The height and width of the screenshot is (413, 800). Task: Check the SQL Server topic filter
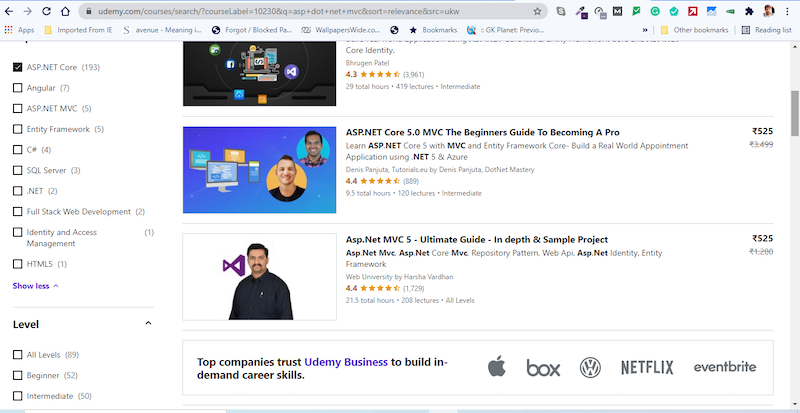pos(17,170)
